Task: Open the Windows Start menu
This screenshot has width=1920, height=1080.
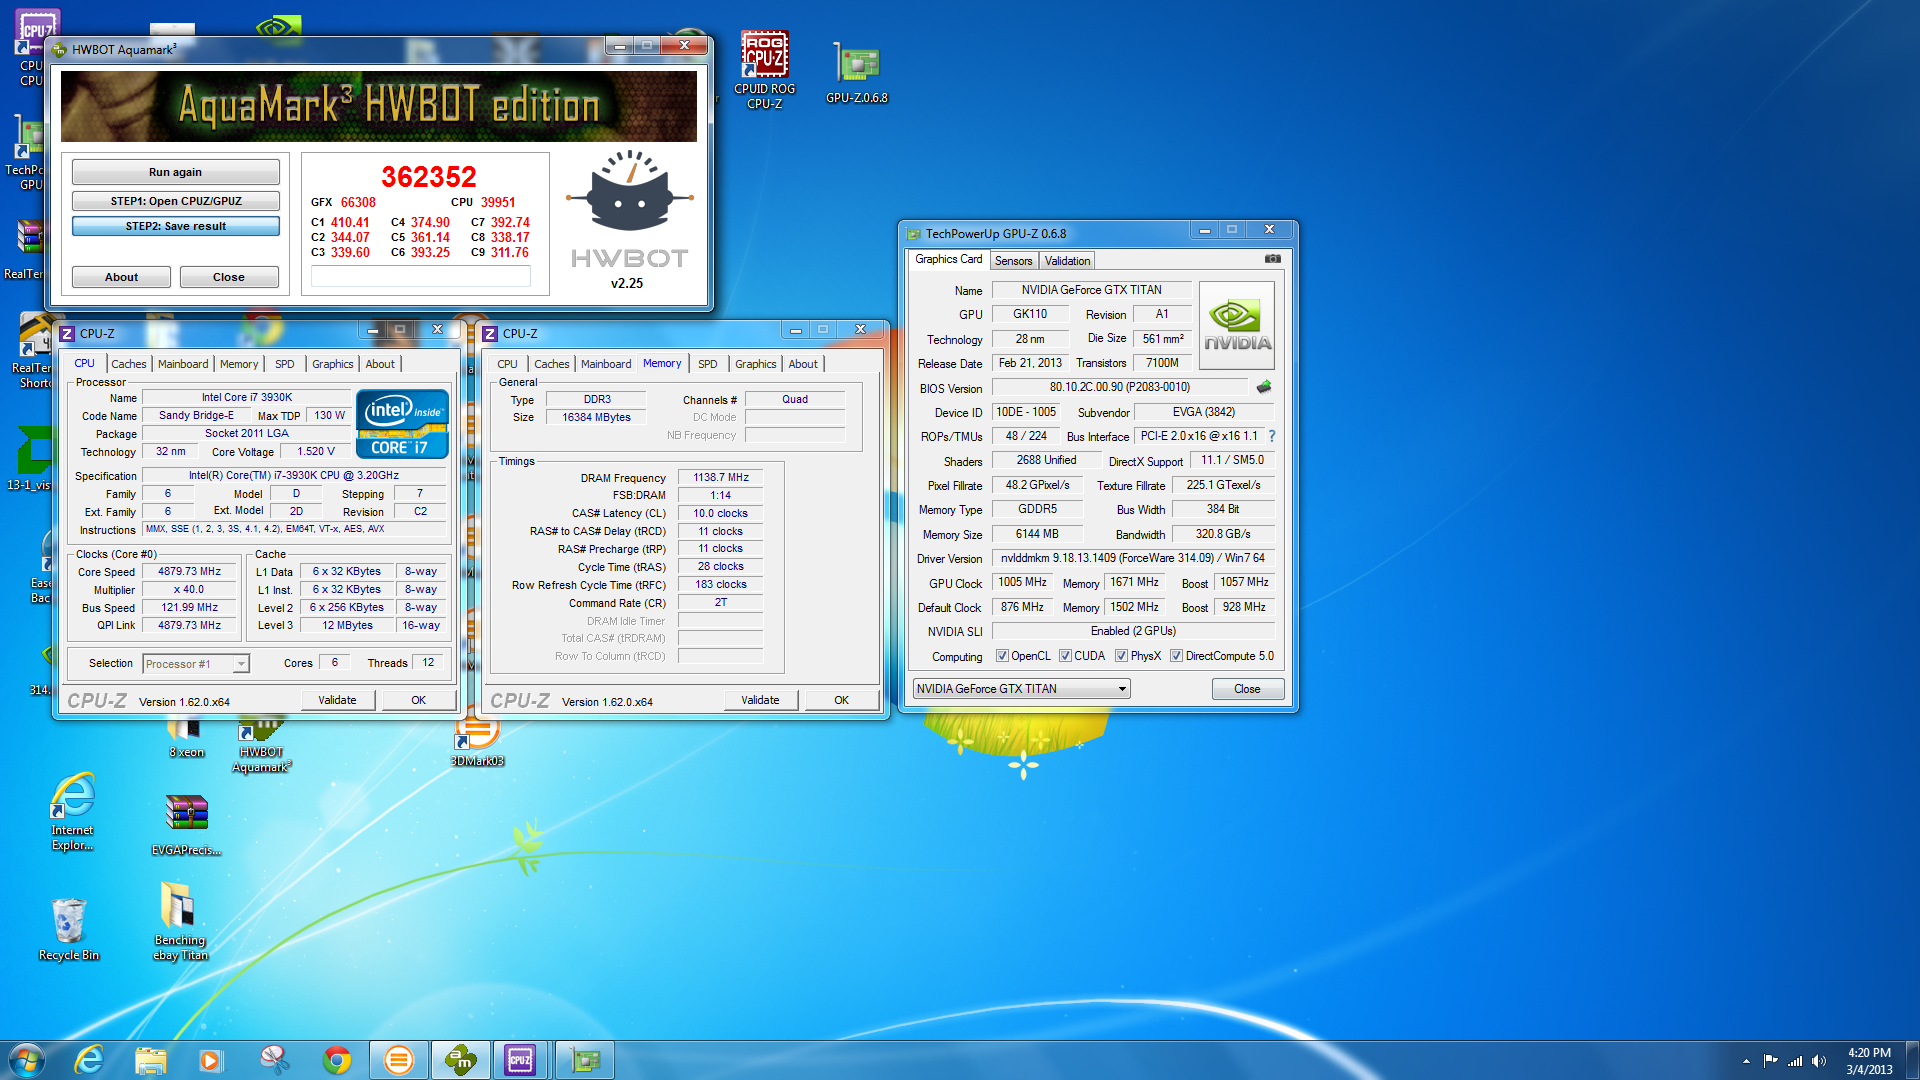Action: coord(27,1059)
